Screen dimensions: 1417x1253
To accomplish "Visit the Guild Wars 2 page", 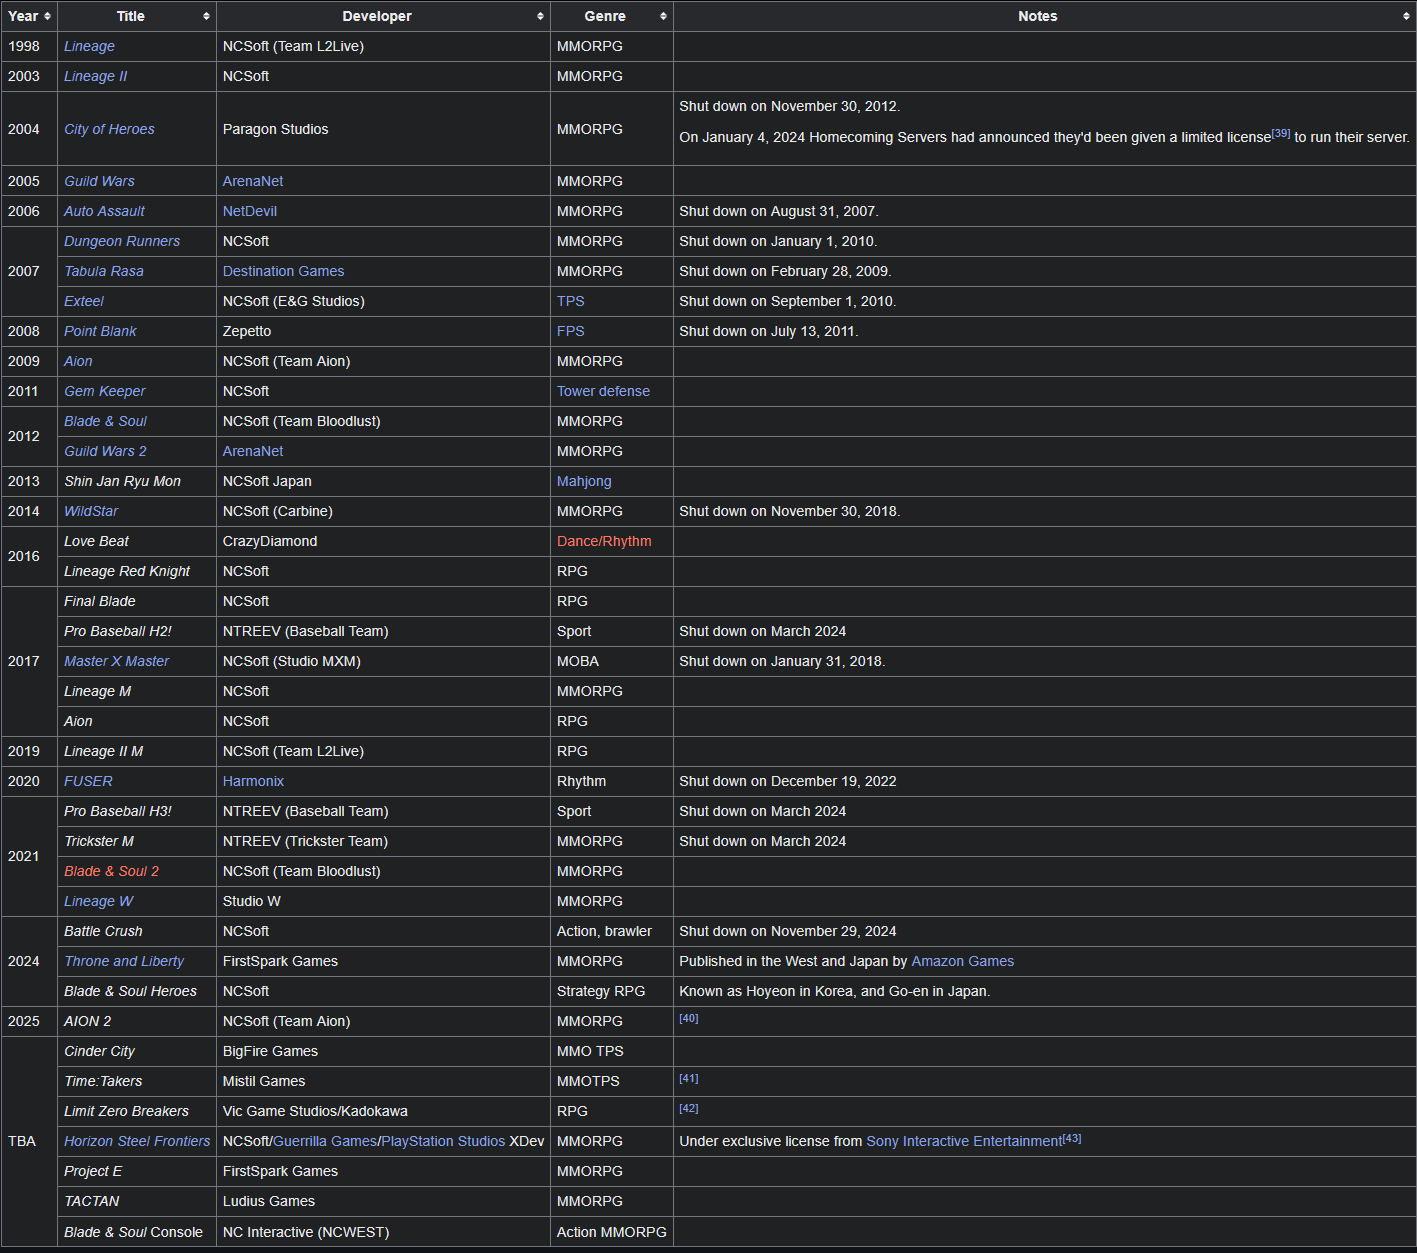I will [x=105, y=451].
